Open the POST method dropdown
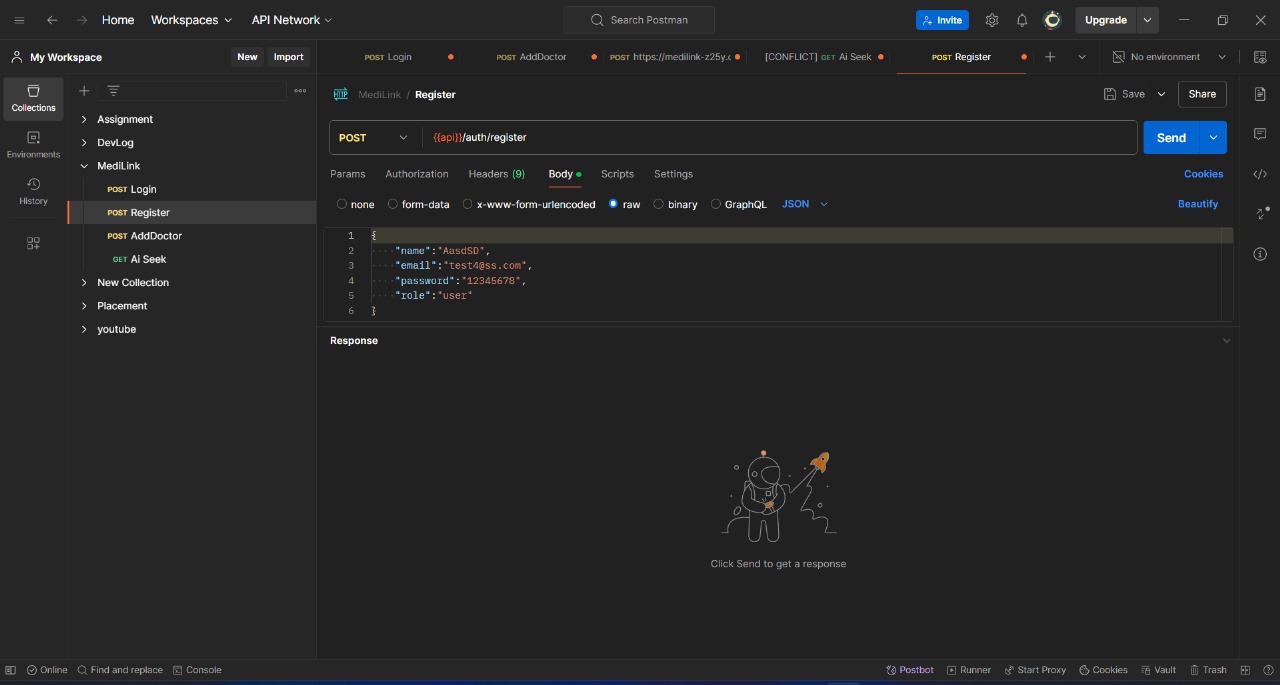Image resolution: width=1280 pixels, height=685 pixels. coord(373,137)
